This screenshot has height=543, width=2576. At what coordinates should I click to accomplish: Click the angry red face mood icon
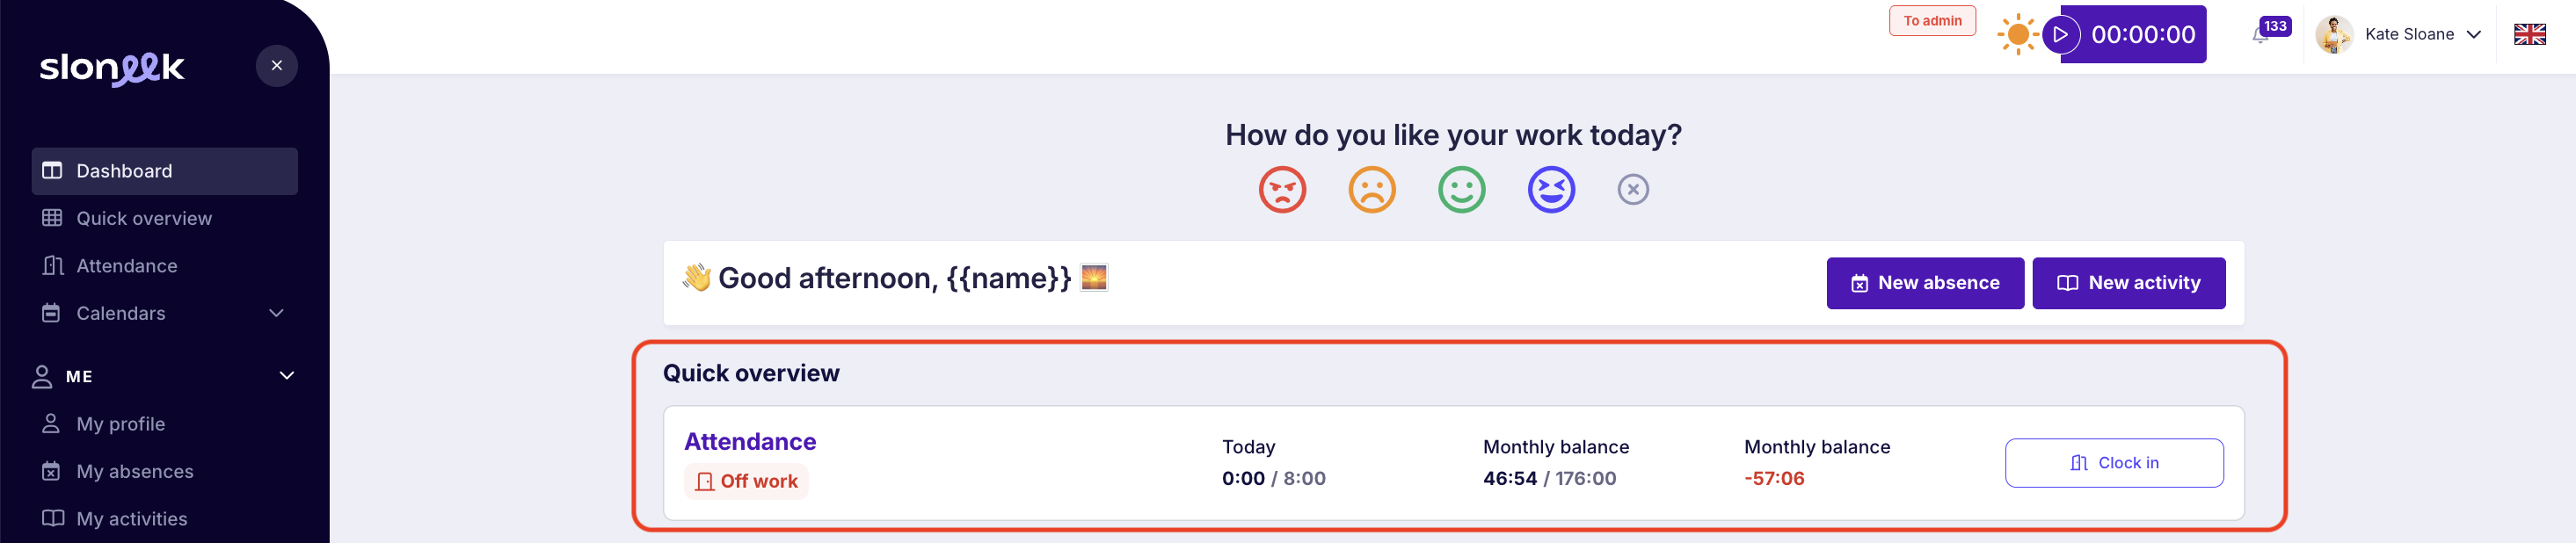pyautogui.click(x=1282, y=189)
